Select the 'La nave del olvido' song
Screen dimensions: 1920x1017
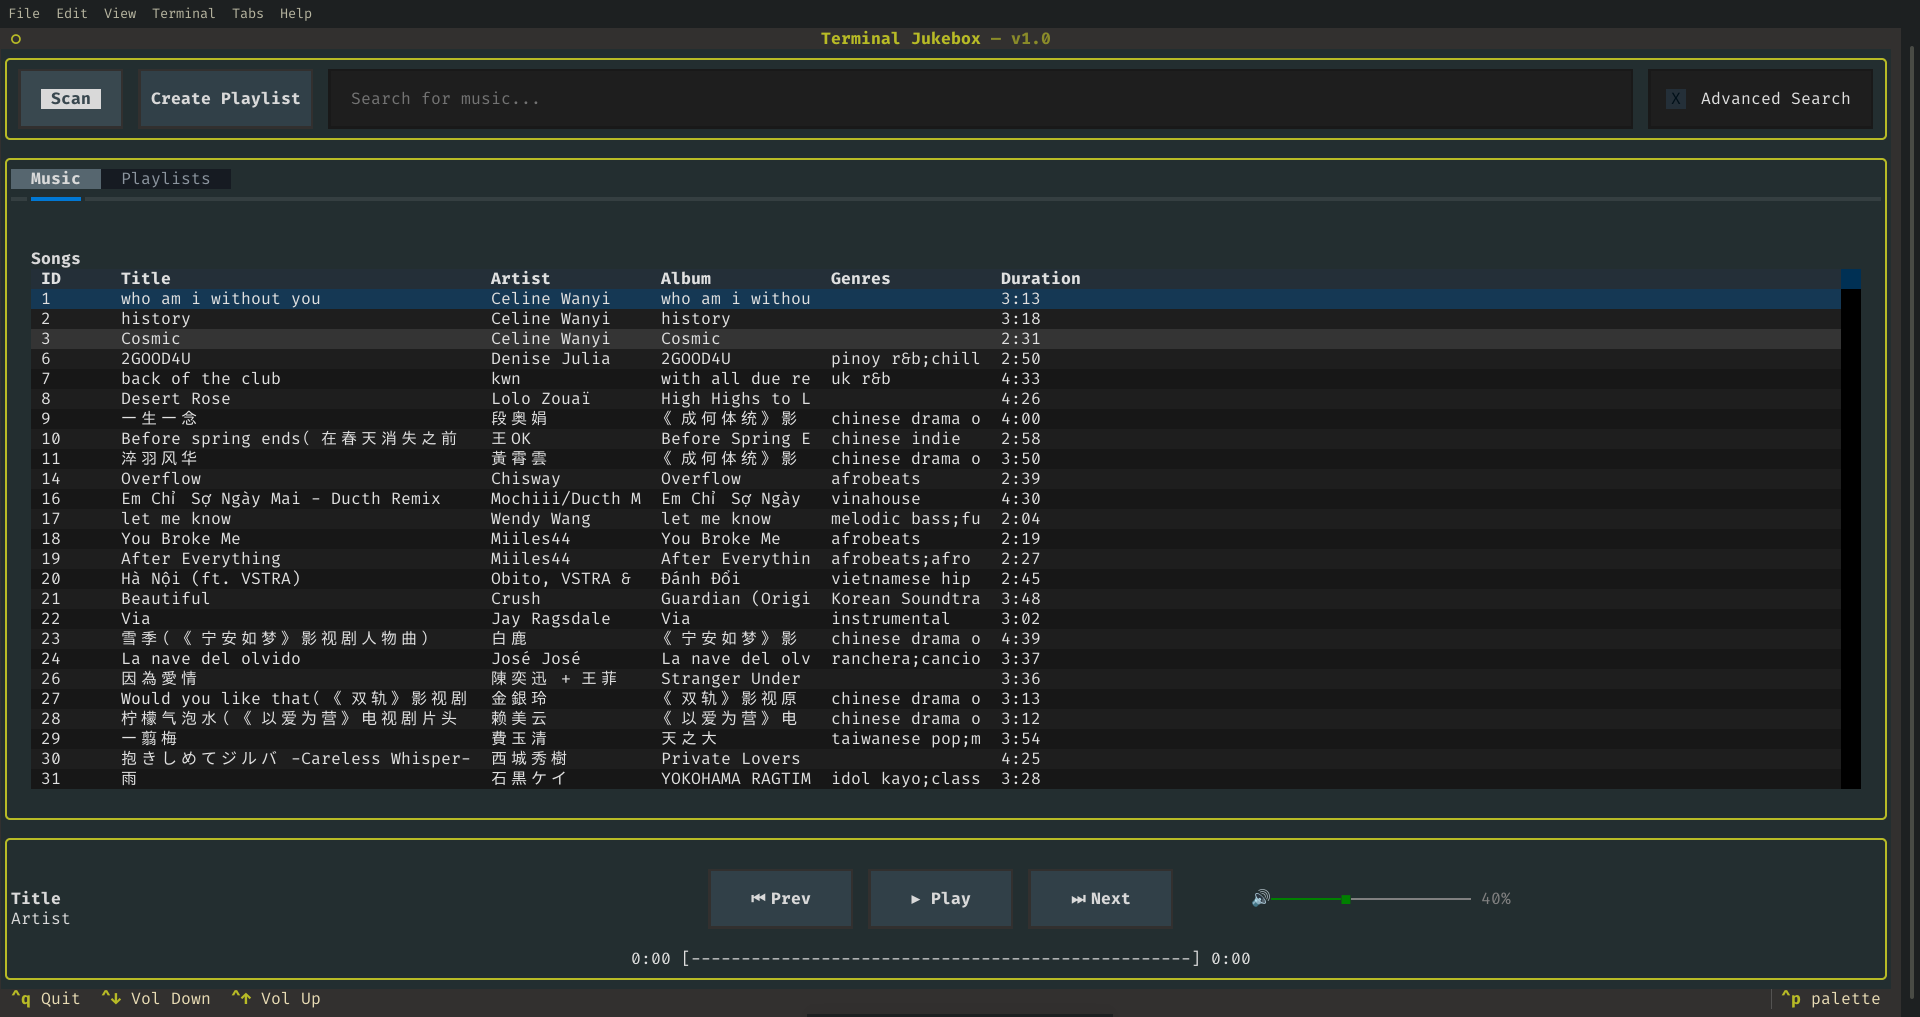pyautogui.click(x=936, y=658)
